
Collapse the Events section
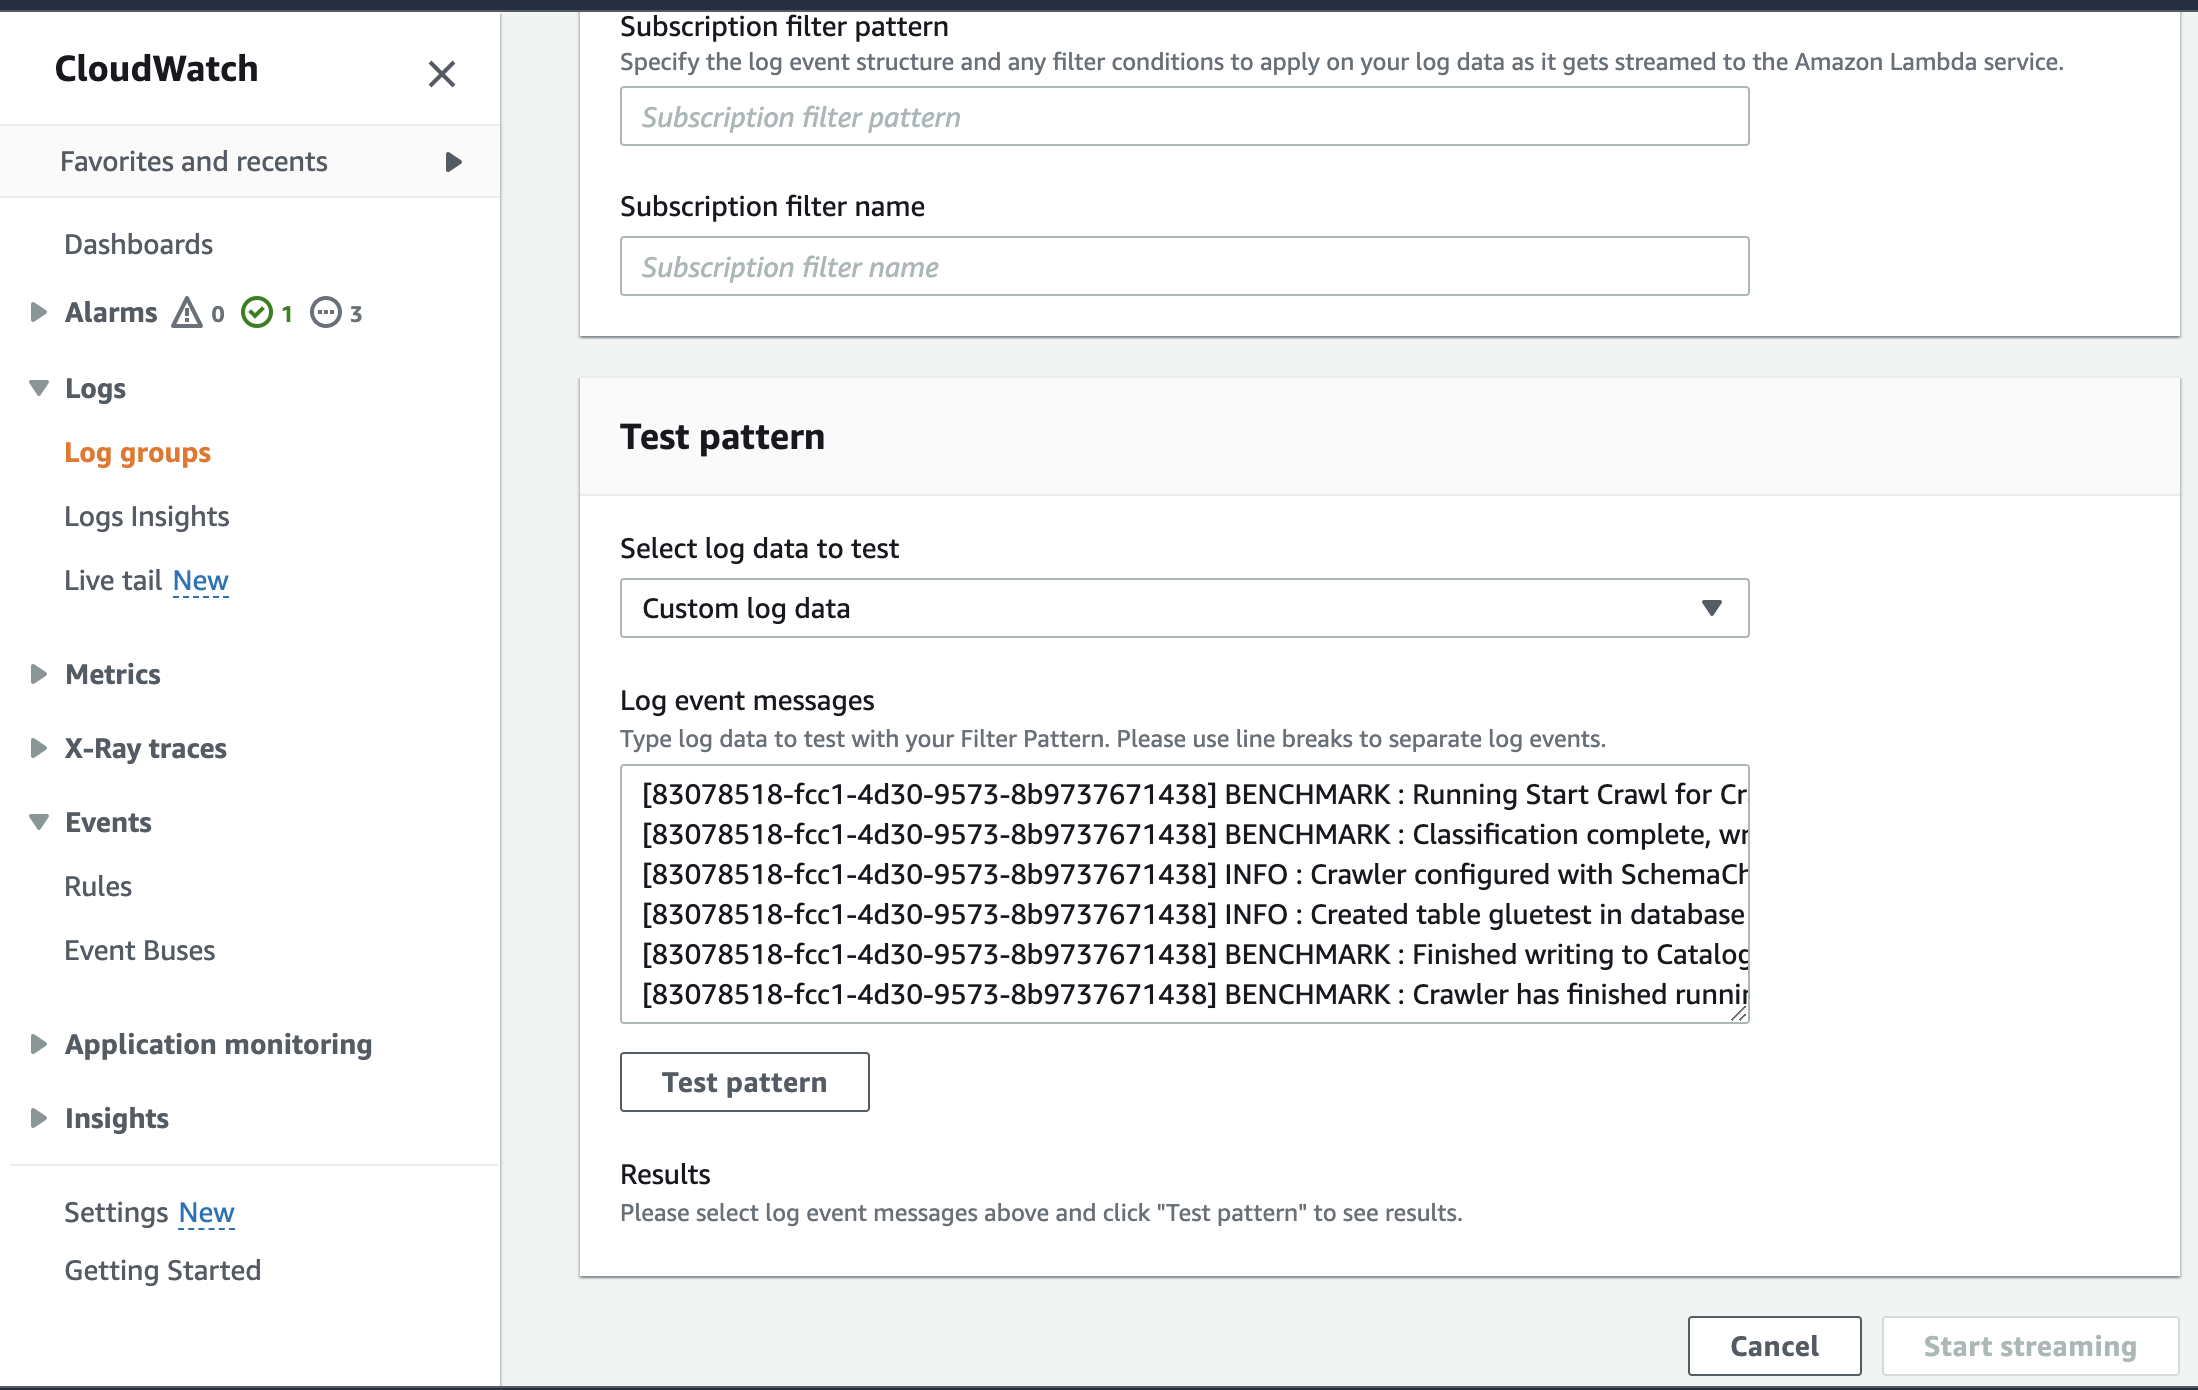pyautogui.click(x=38, y=821)
